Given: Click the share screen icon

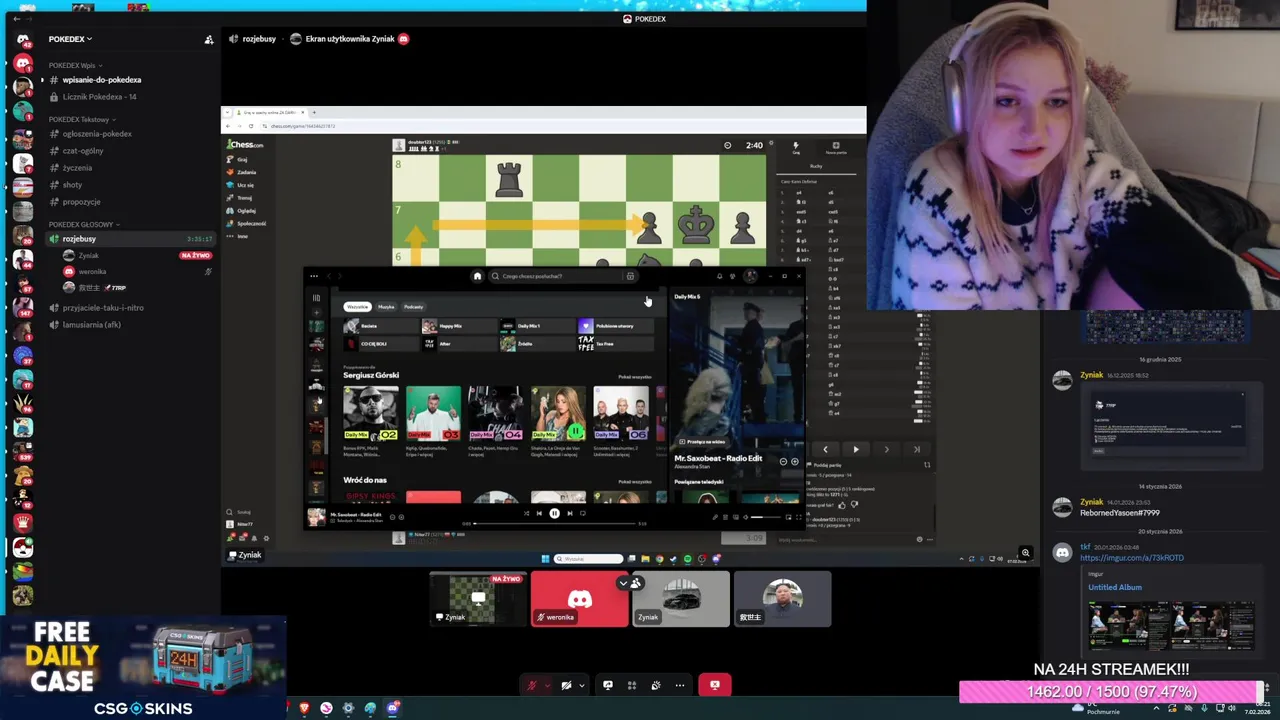Looking at the screenshot, I should tap(607, 685).
